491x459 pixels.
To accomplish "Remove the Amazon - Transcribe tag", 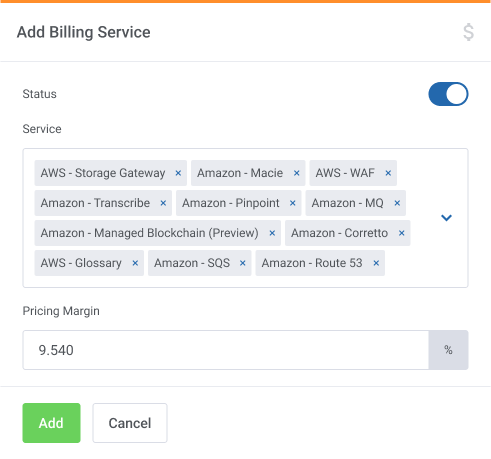I will click(163, 203).
